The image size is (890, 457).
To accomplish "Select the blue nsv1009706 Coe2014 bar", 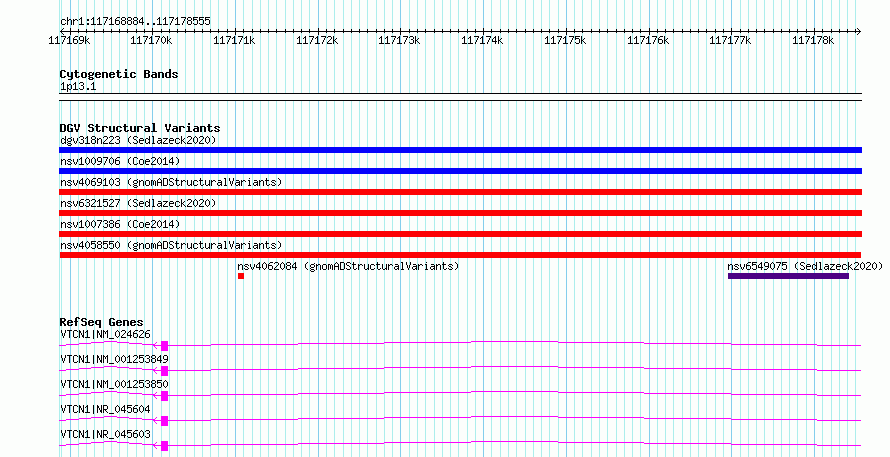I will point(460,171).
